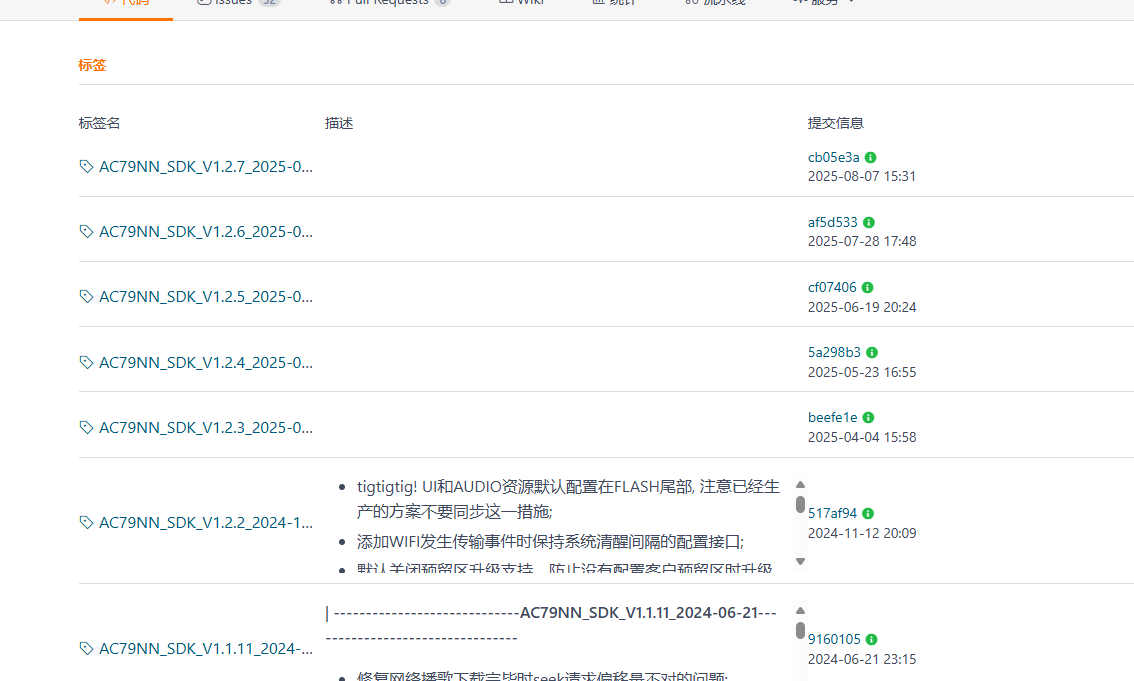
Task: Click bold heading AC79NN_SDK_V1.1.11_2024-06-21 in description
Action: coord(639,612)
